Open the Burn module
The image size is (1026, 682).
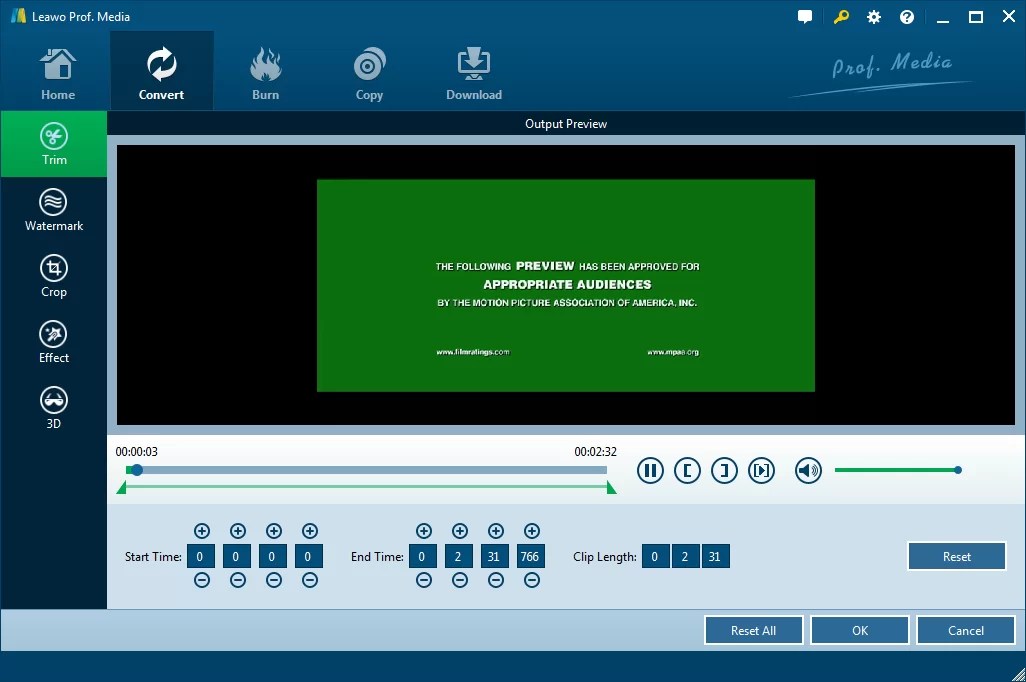pyautogui.click(x=265, y=75)
